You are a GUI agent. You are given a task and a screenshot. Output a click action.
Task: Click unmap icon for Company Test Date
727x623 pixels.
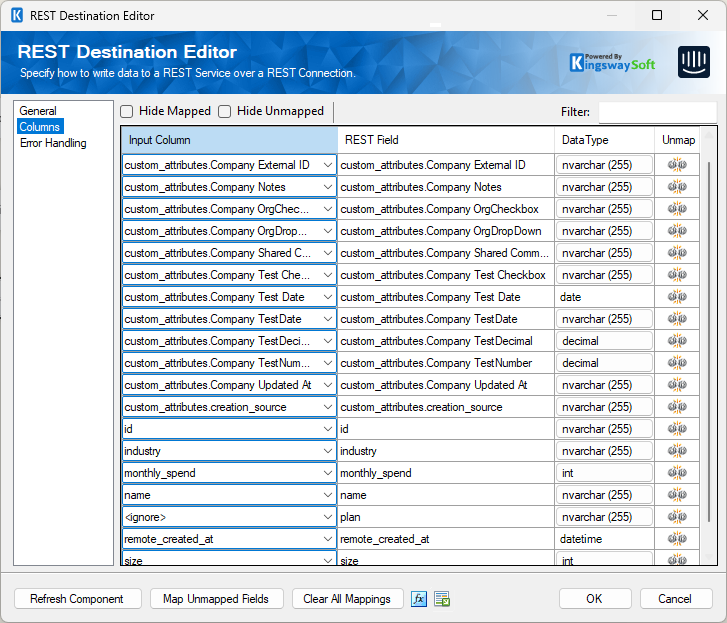pos(677,297)
